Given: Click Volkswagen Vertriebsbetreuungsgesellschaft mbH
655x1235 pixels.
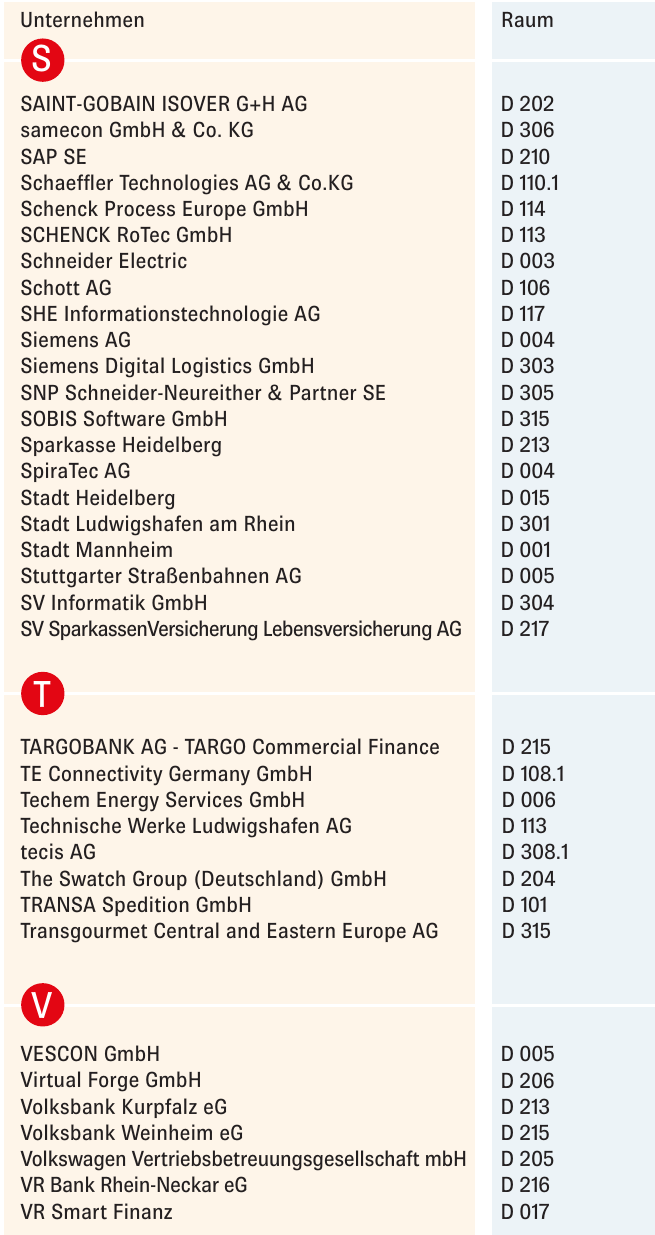Looking at the screenshot, I should tap(243, 1159).
